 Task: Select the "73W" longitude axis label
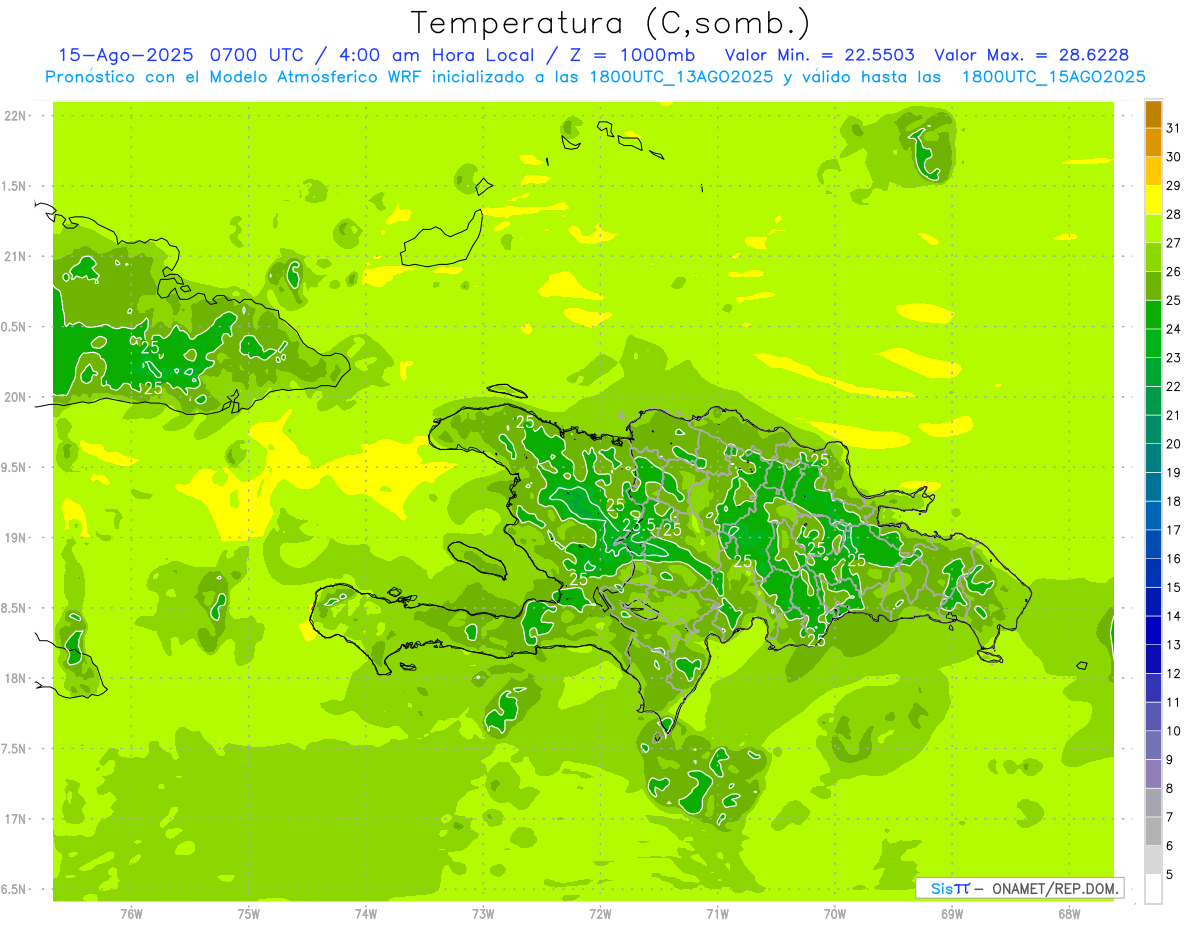click(483, 914)
